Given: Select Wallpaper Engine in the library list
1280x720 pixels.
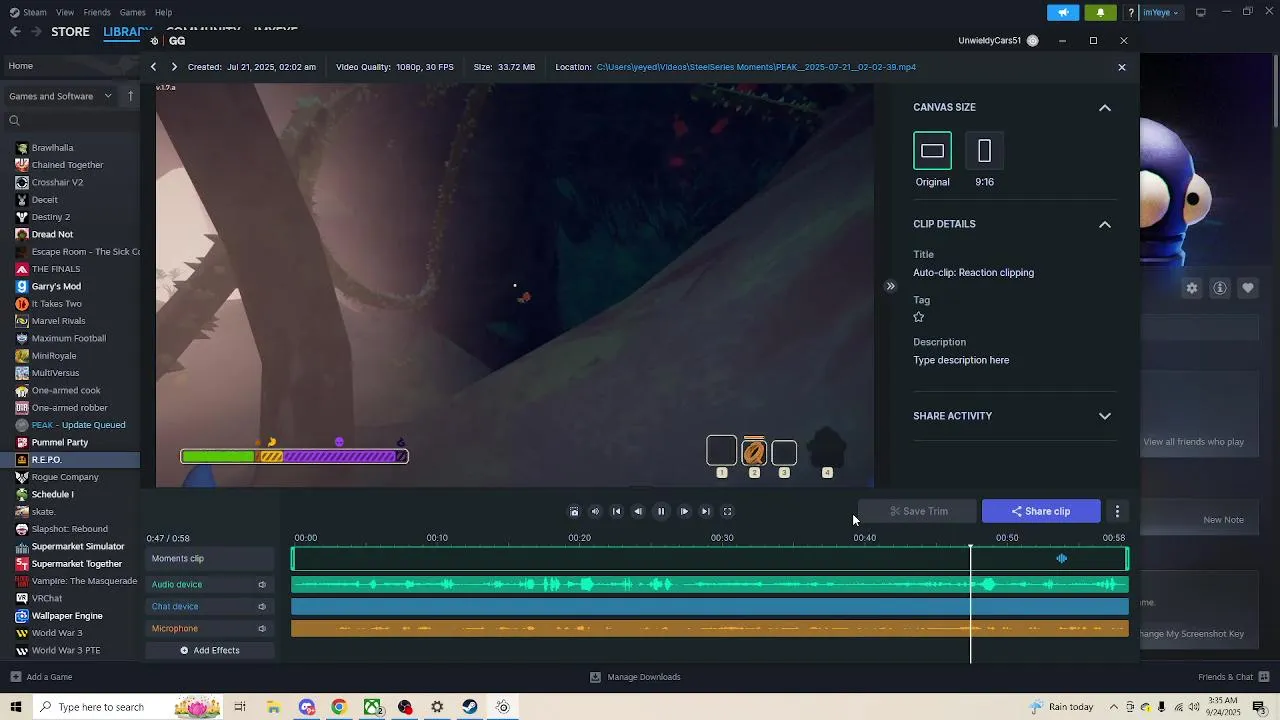Looking at the screenshot, I should point(67,616).
